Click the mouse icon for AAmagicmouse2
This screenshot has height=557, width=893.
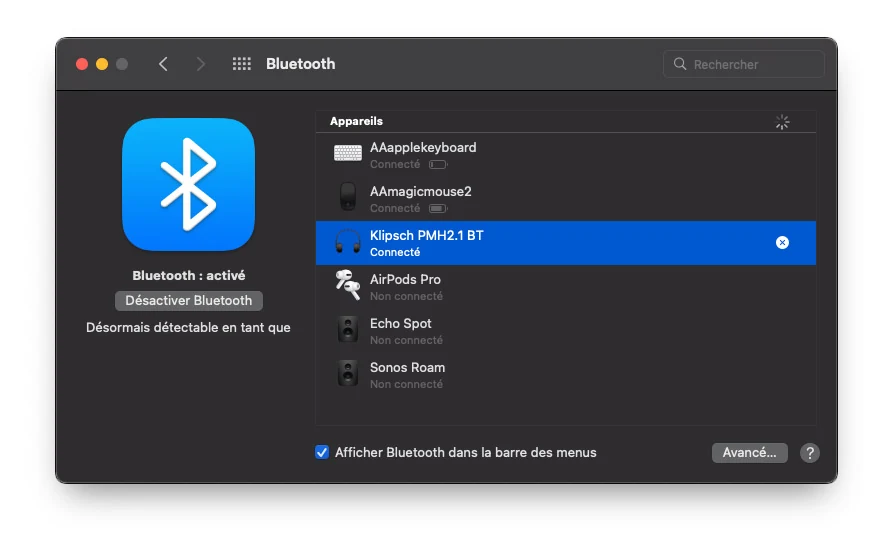(347, 197)
